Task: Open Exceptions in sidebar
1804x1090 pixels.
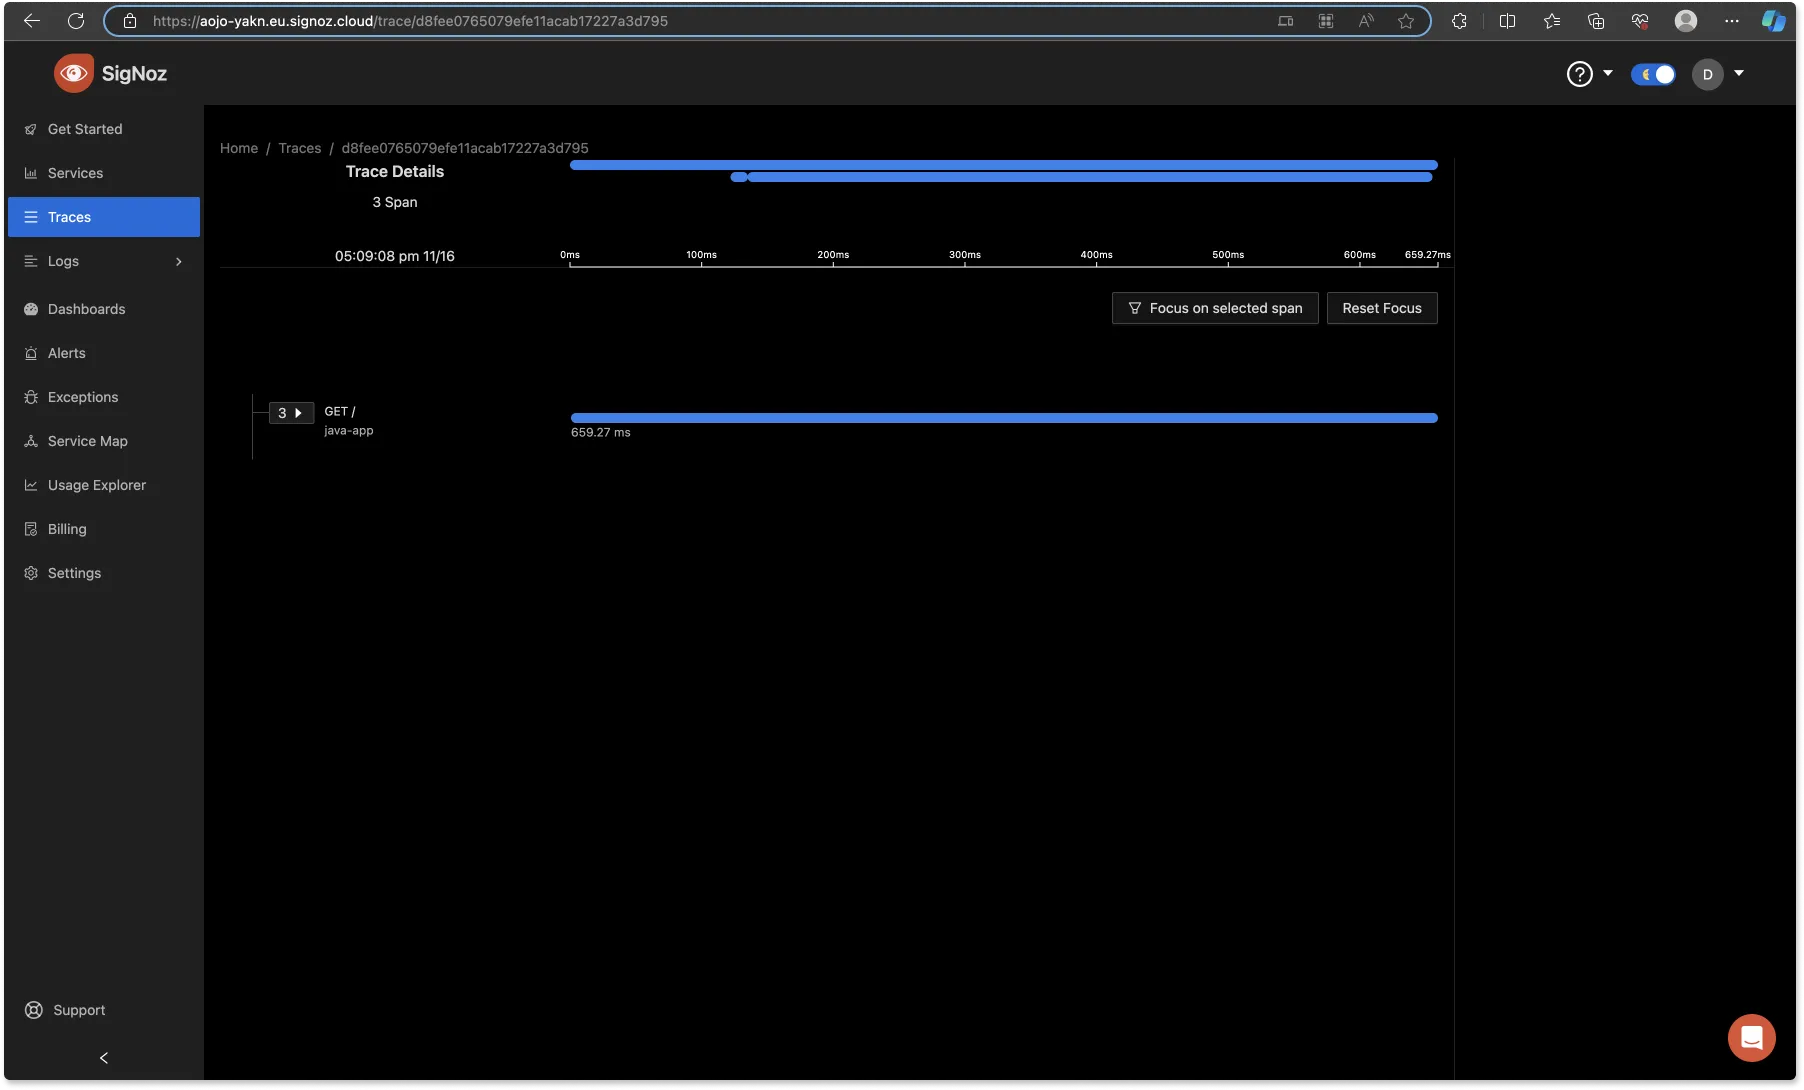Action: (104, 397)
